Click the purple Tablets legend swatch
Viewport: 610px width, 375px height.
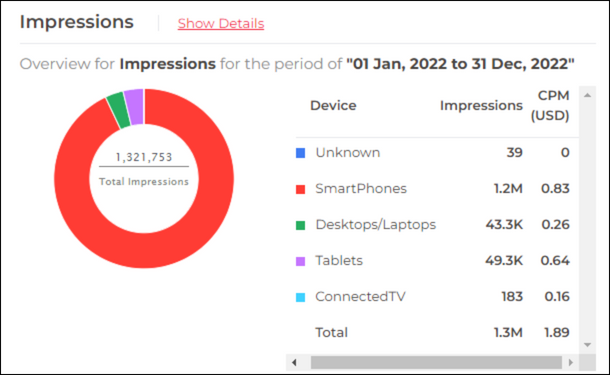301,261
